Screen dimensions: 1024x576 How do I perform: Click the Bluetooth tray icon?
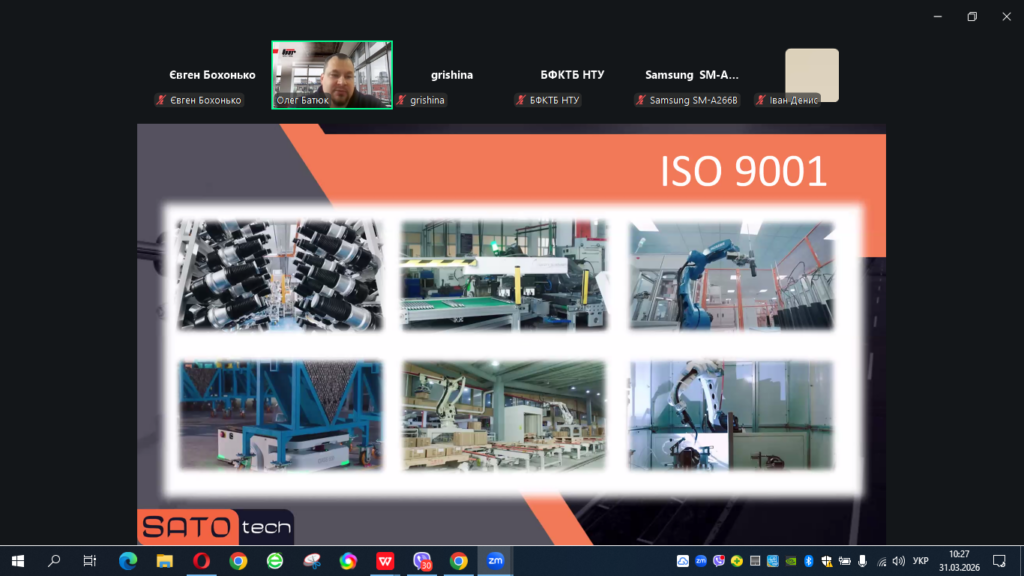810,561
